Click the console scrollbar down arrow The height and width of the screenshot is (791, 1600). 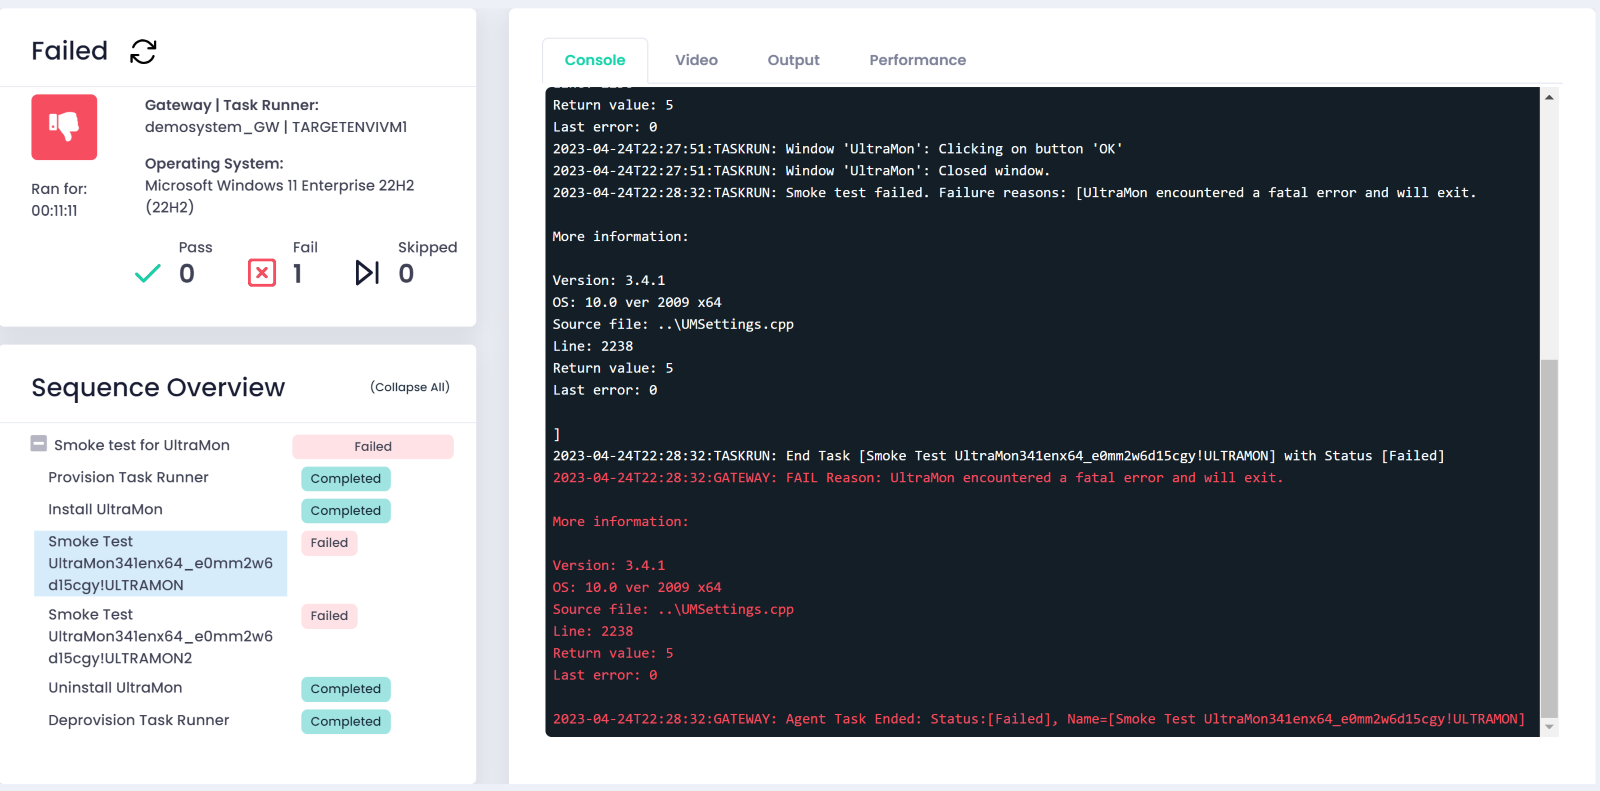pyautogui.click(x=1549, y=727)
